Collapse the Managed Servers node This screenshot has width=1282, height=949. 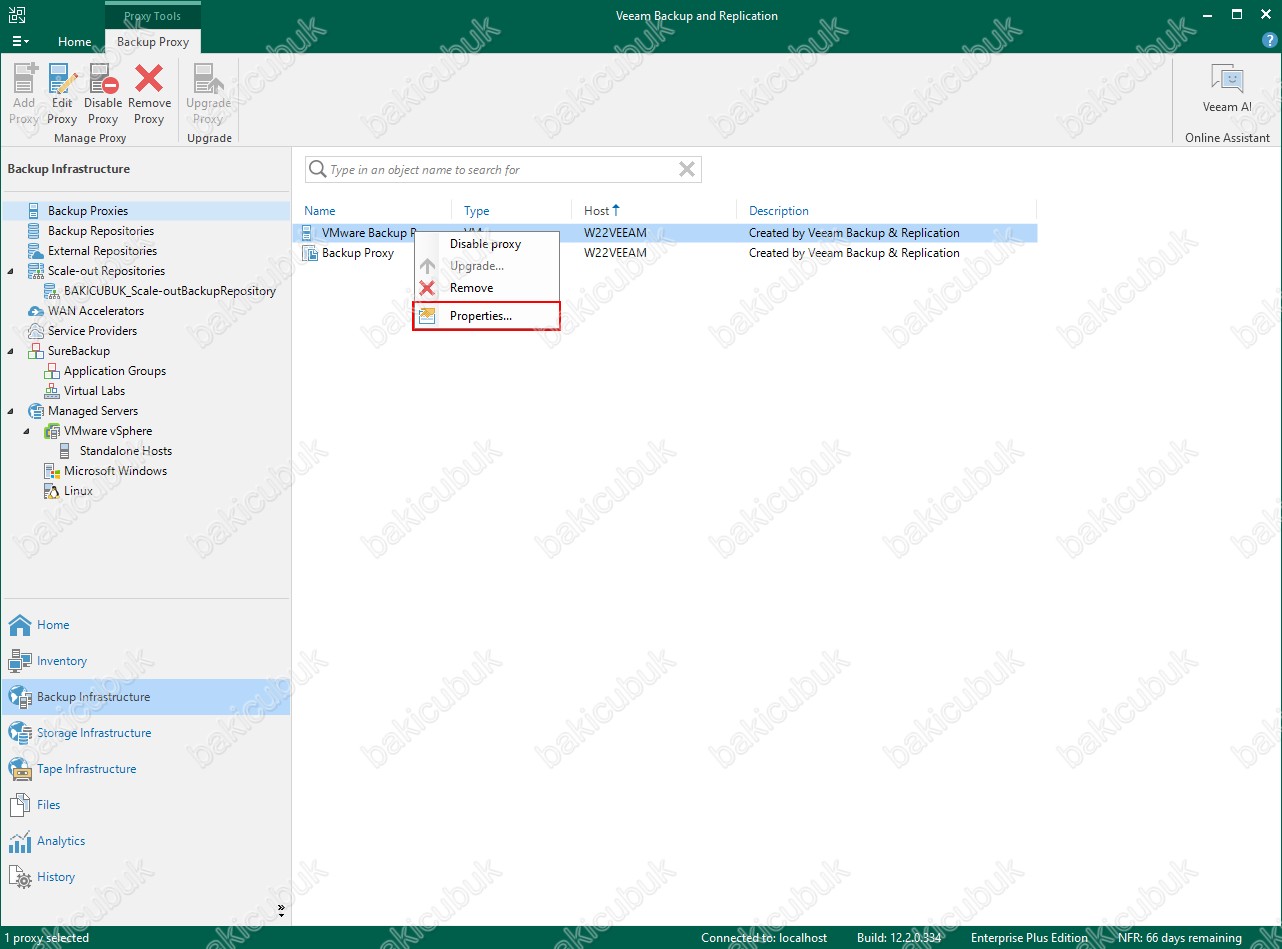pyautogui.click(x=11, y=411)
